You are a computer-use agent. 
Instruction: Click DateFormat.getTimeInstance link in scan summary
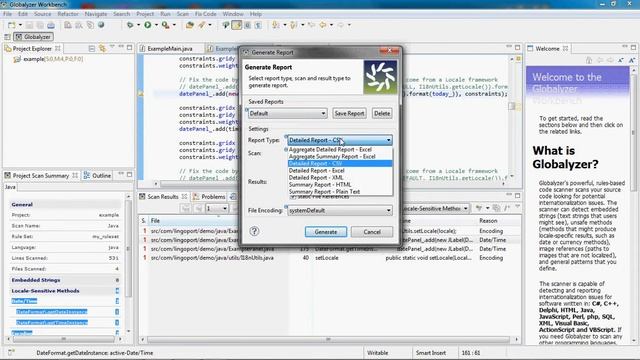pos(52,322)
